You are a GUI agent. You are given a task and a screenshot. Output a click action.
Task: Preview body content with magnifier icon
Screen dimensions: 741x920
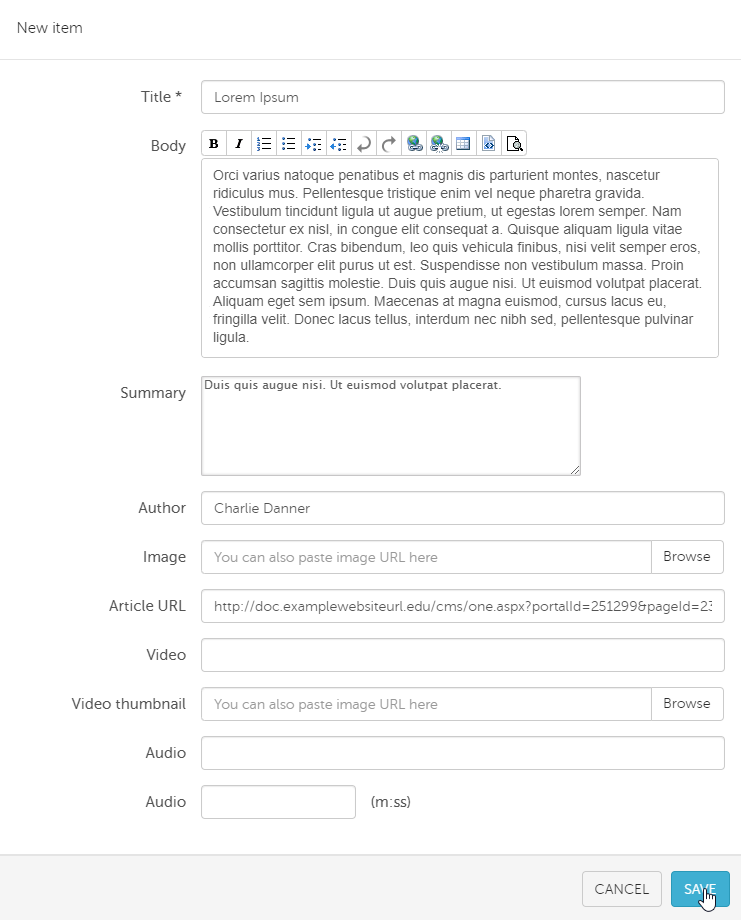(514, 144)
